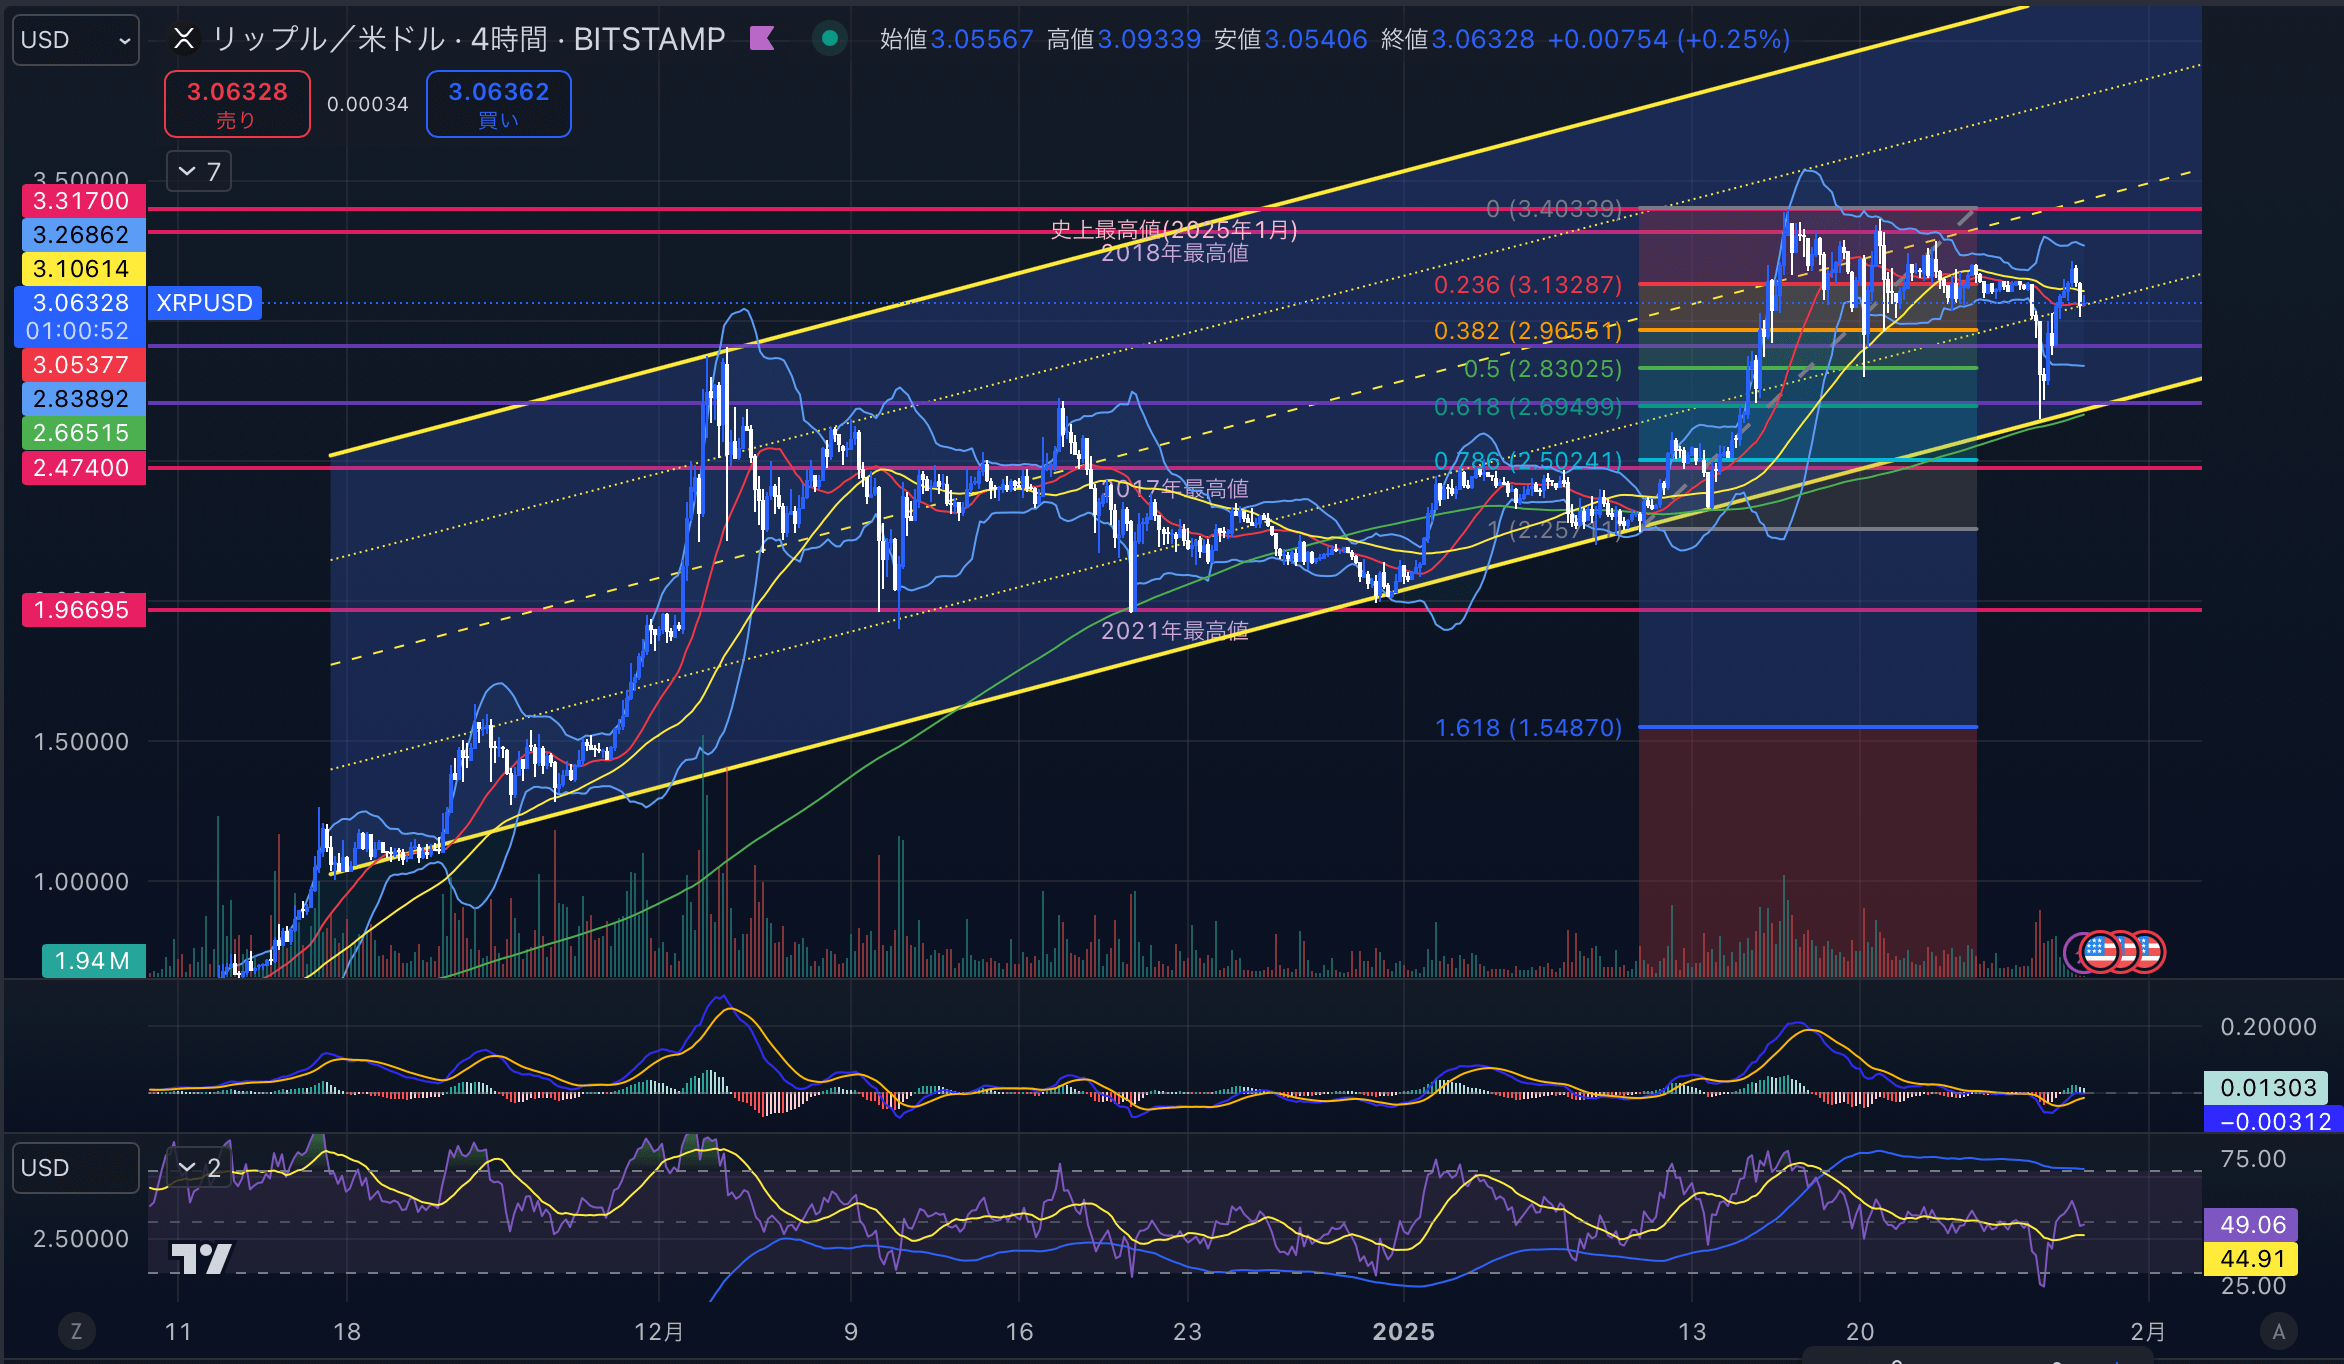Click the 1.94 M volume label

point(93,961)
